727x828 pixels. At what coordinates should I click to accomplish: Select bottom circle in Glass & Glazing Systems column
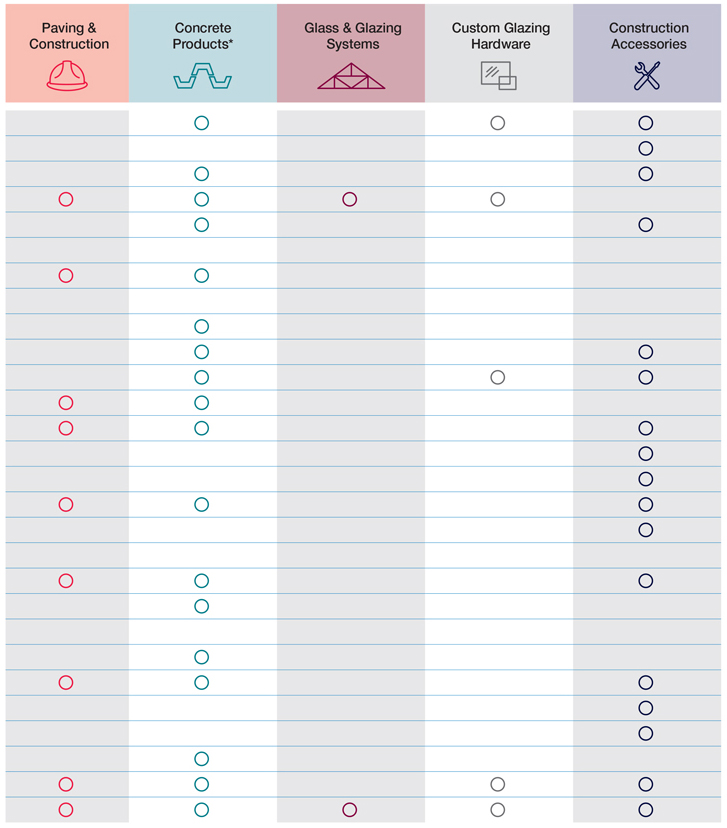click(349, 810)
